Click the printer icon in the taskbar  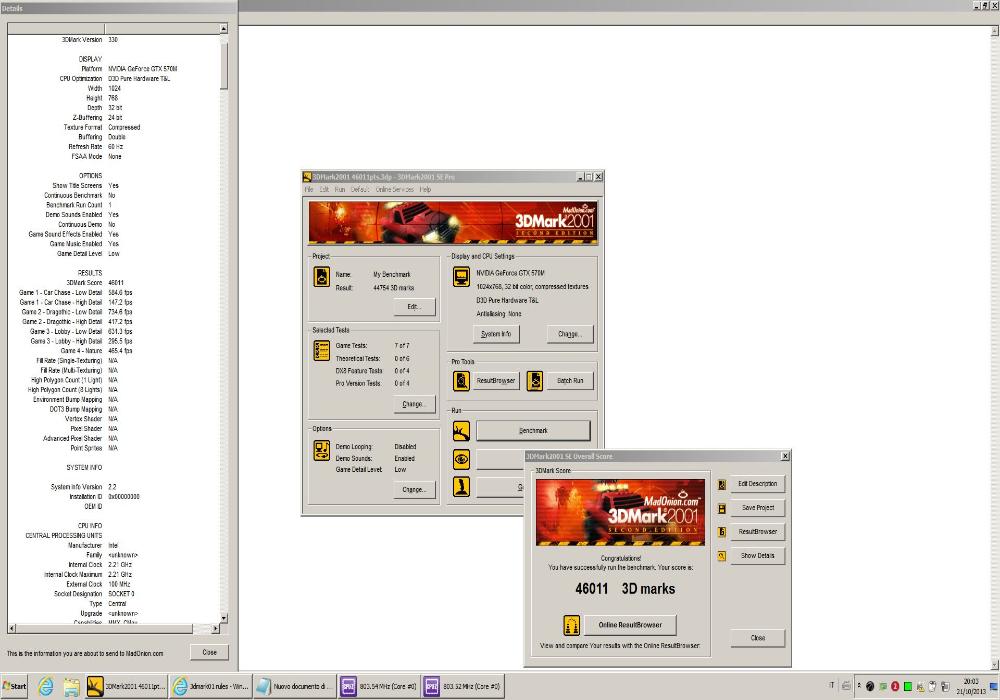tap(846, 686)
